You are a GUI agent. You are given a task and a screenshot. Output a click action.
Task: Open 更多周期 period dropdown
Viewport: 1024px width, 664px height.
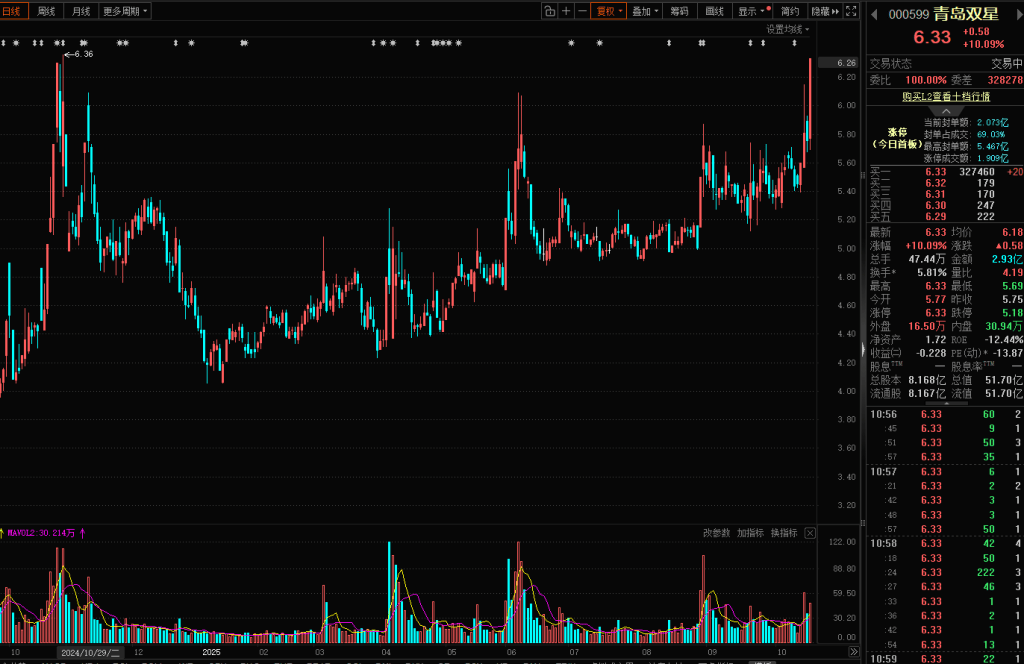126,11
